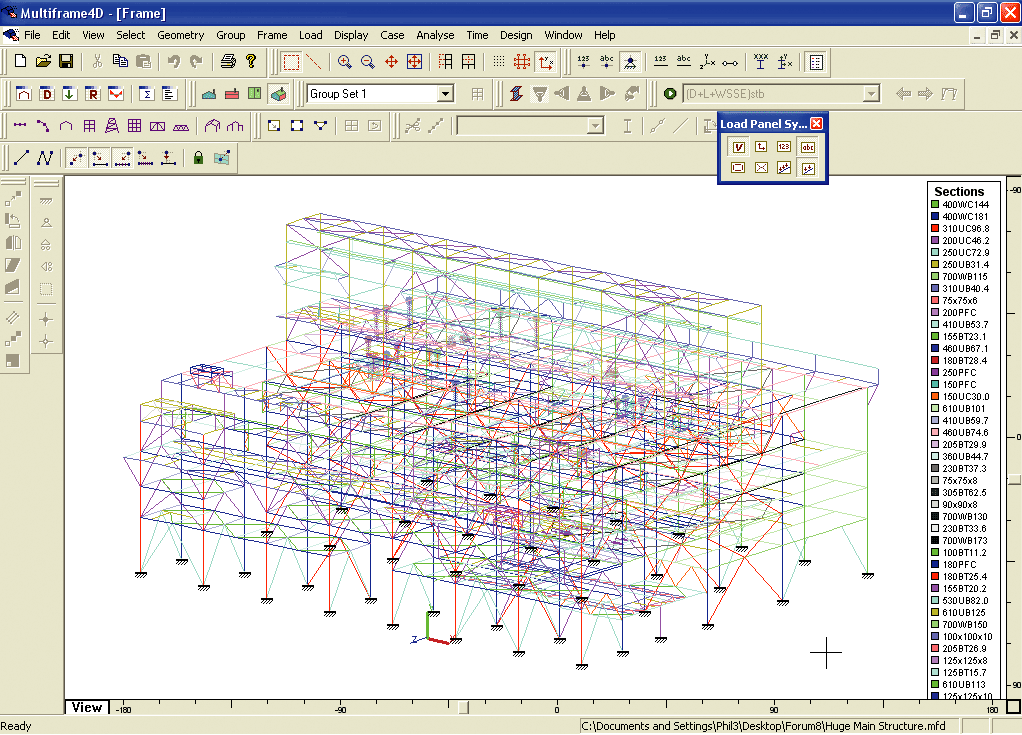Click the Zoom In magnifier icon
Screen dimensions: 1022x735
pyautogui.click(x=344, y=62)
